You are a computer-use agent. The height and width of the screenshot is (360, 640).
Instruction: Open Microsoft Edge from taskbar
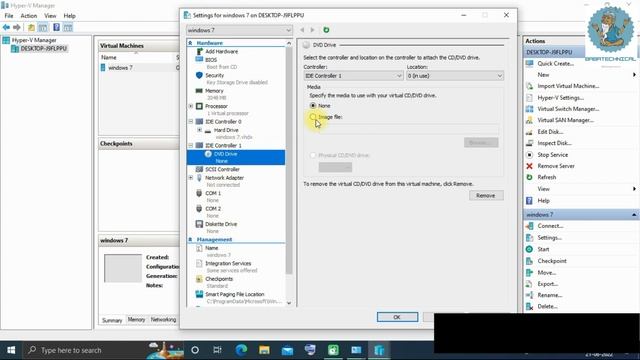tap(241, 350)
